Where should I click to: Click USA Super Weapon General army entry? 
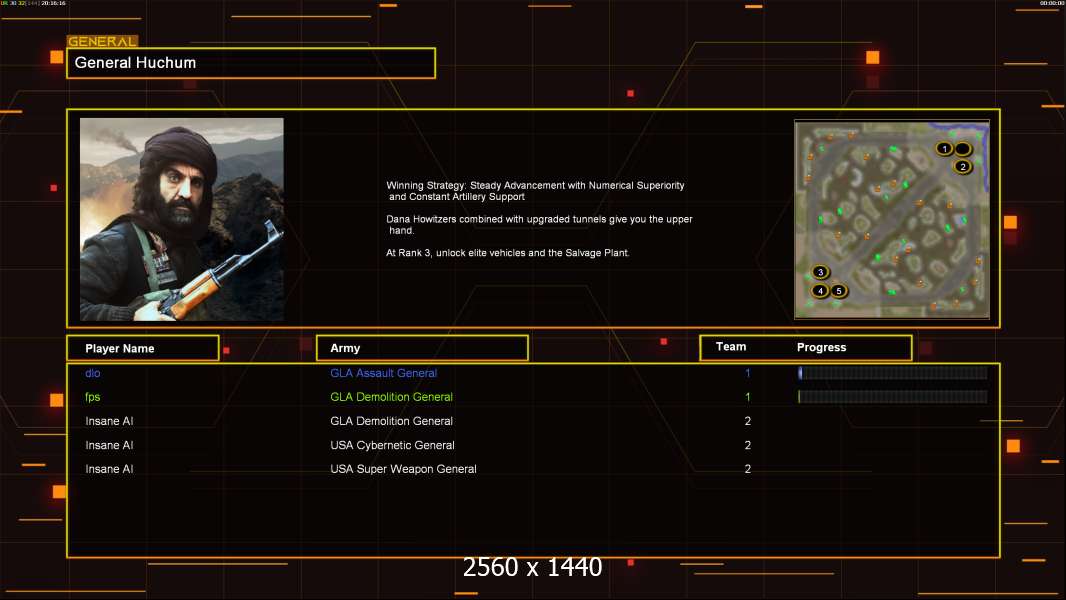(x=403, y=469)
